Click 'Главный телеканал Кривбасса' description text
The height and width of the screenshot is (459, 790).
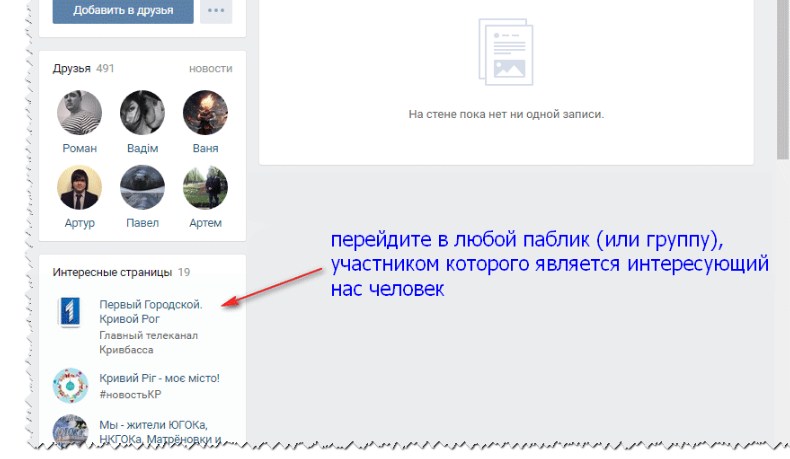coord(149,342)
